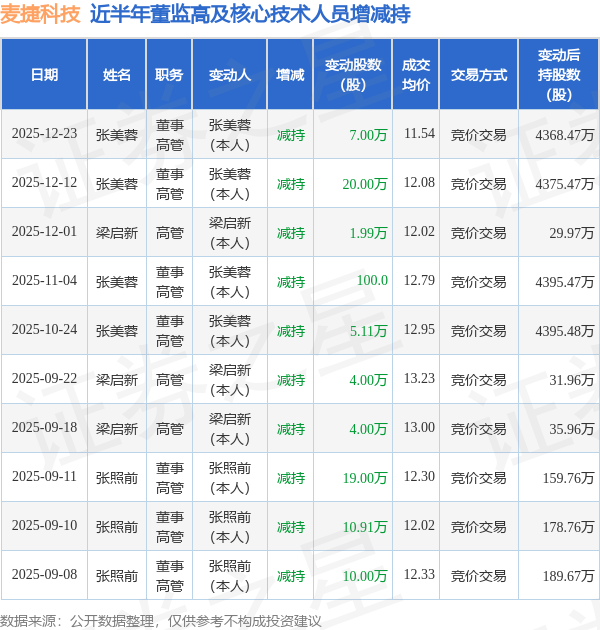Click holdings value 189.67万
The width and height of the screenshot is (600, 630).
pos(568,576)
